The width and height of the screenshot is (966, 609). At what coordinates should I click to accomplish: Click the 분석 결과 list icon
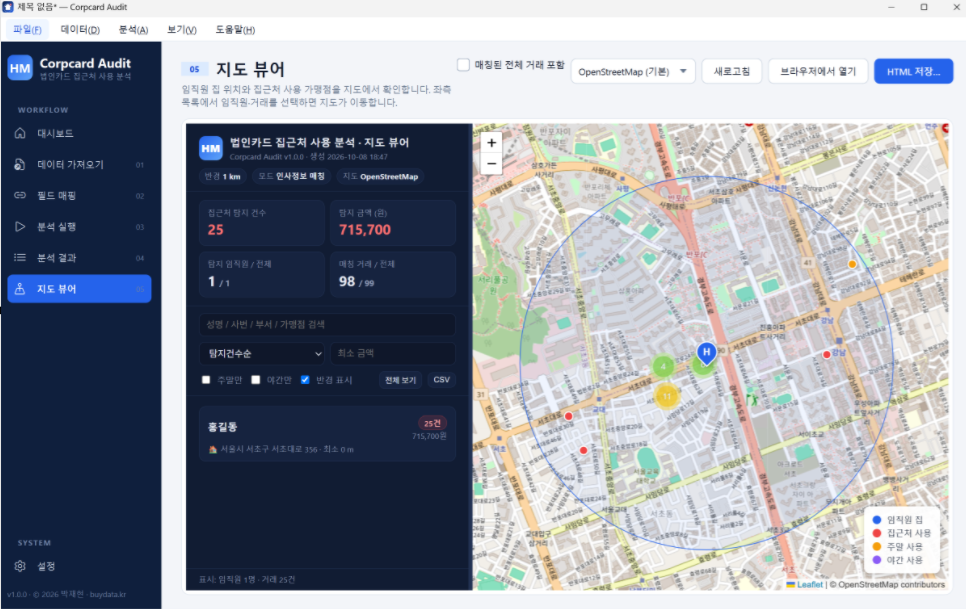point(20,257)
